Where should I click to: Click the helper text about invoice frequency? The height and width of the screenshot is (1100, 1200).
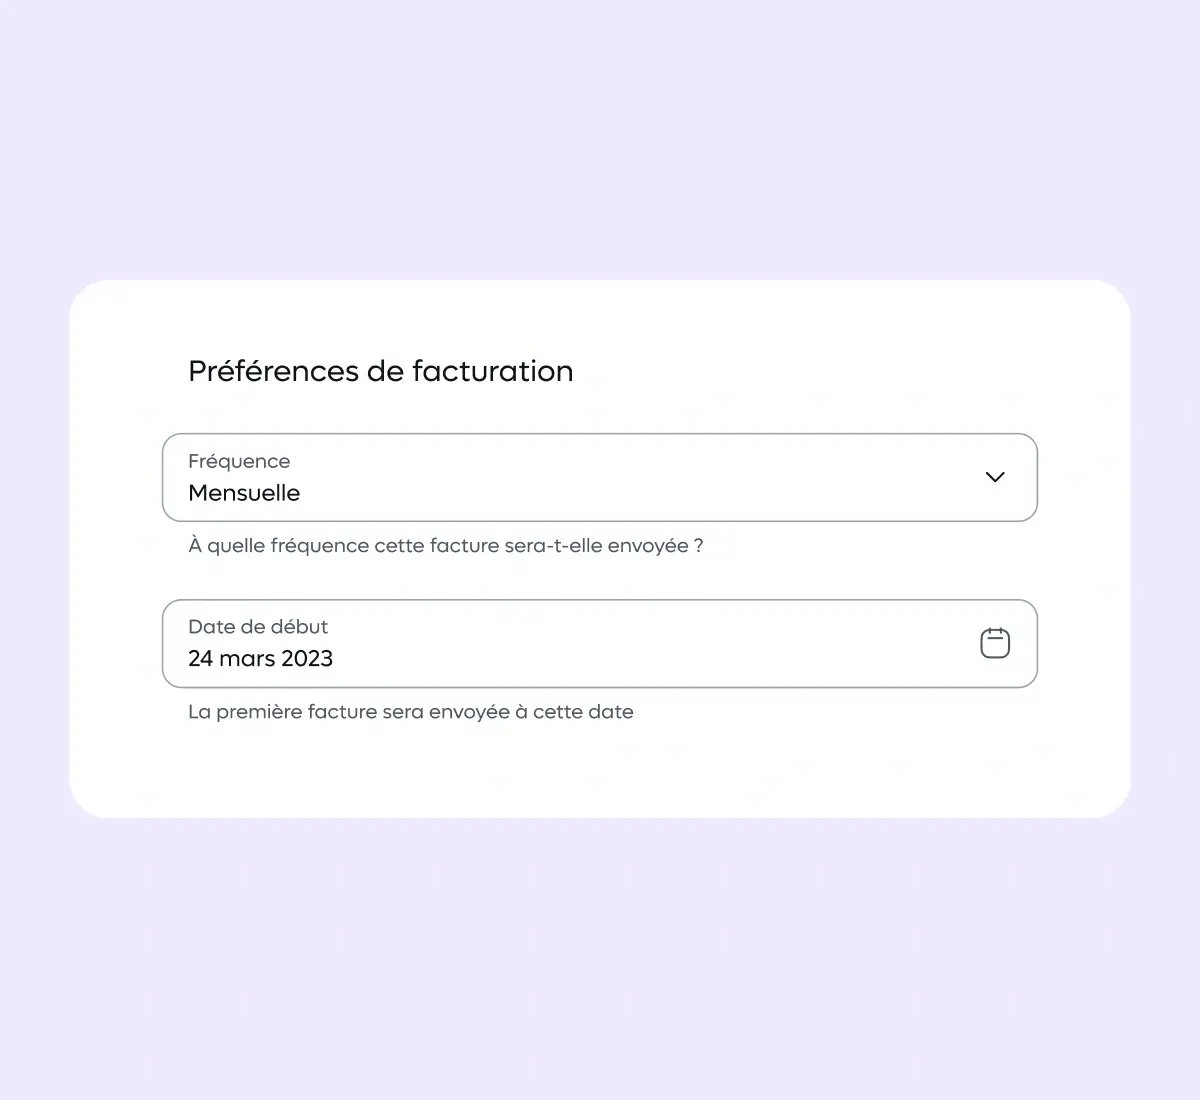pyautogui.click(x=445, y=546)
